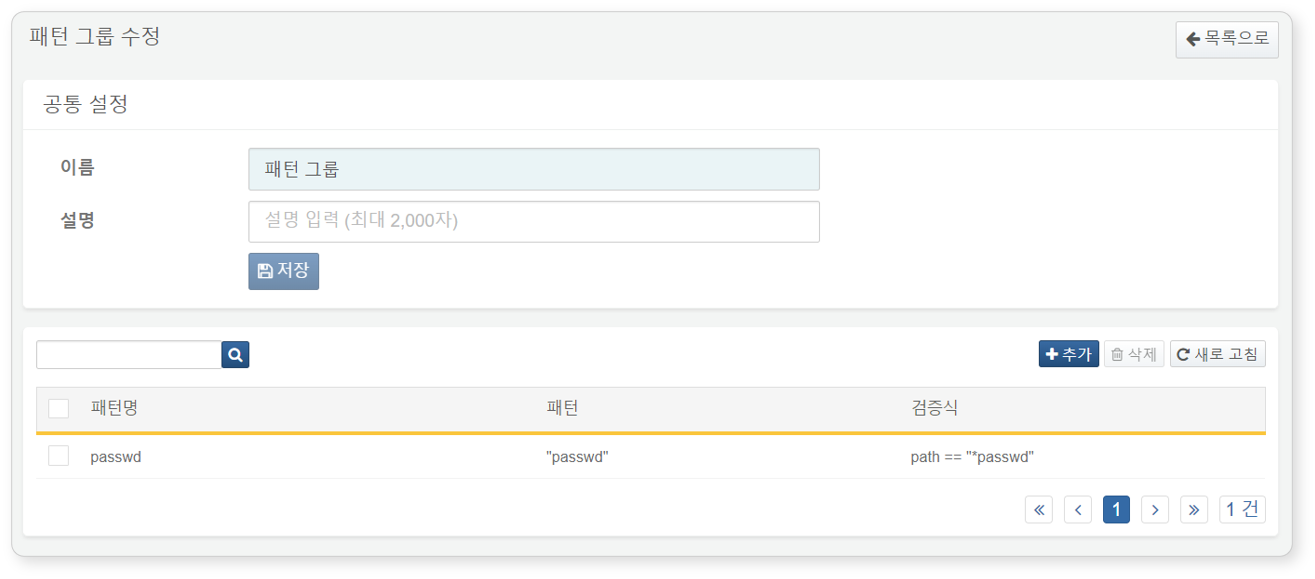Click the 삭제 trash button
Screen dimensions: 1315x579
[1134, 354]
